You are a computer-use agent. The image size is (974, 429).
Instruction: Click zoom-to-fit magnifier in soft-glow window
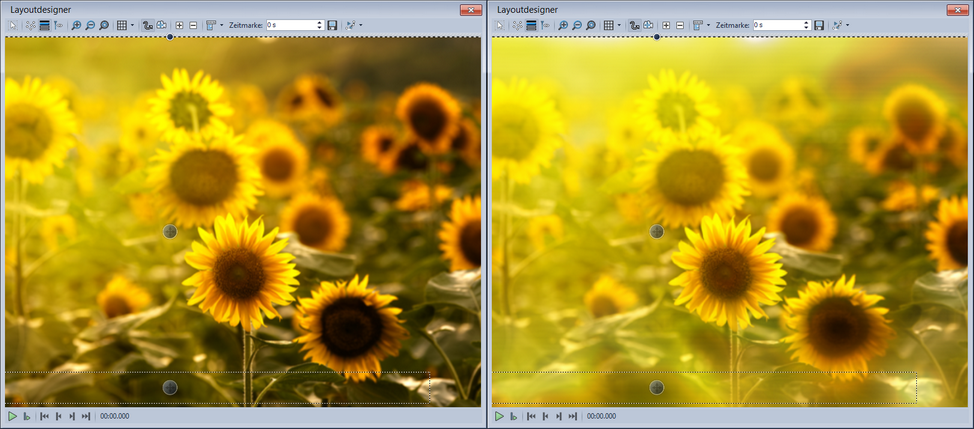coord(591,25)
